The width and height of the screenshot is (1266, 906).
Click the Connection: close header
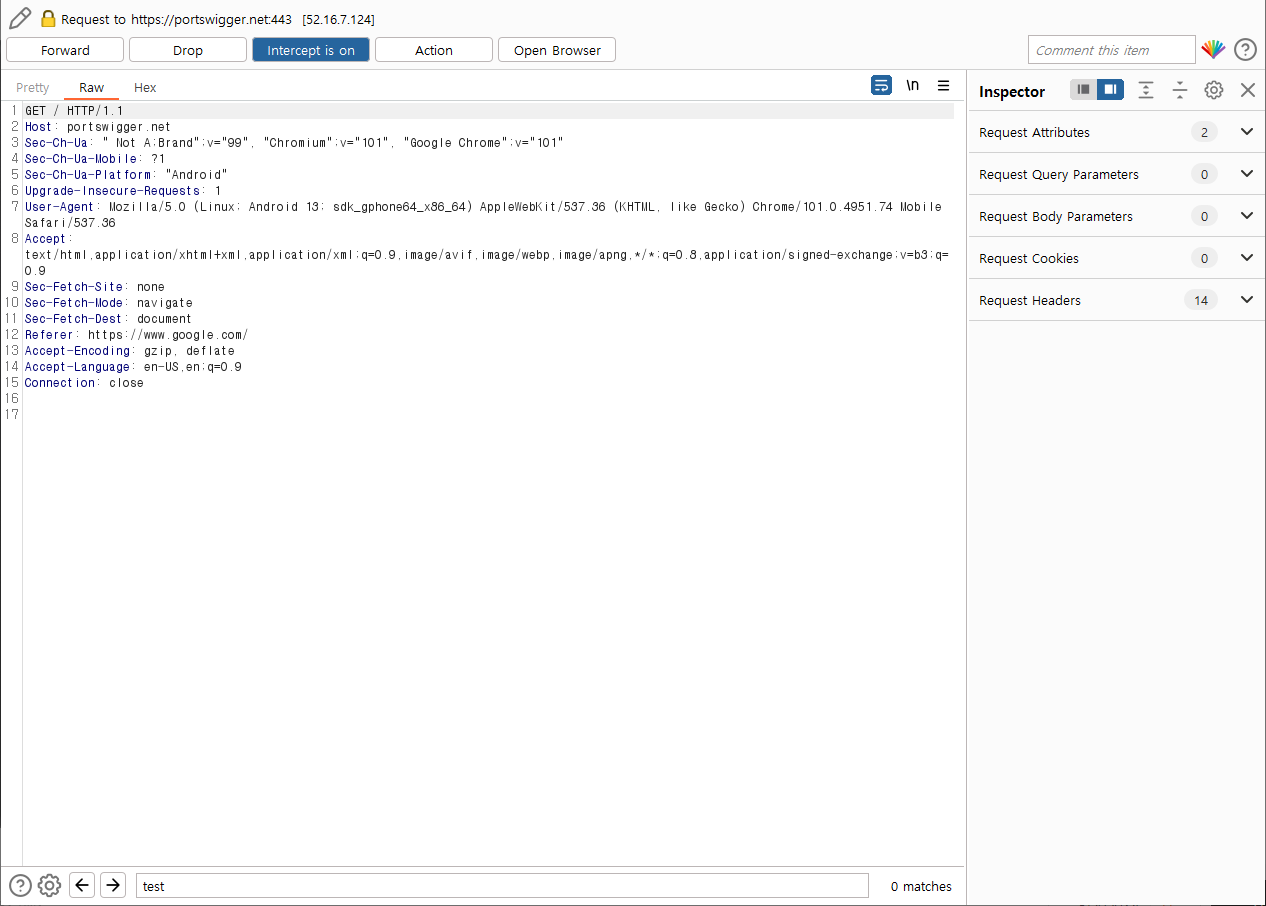(84, 383)
